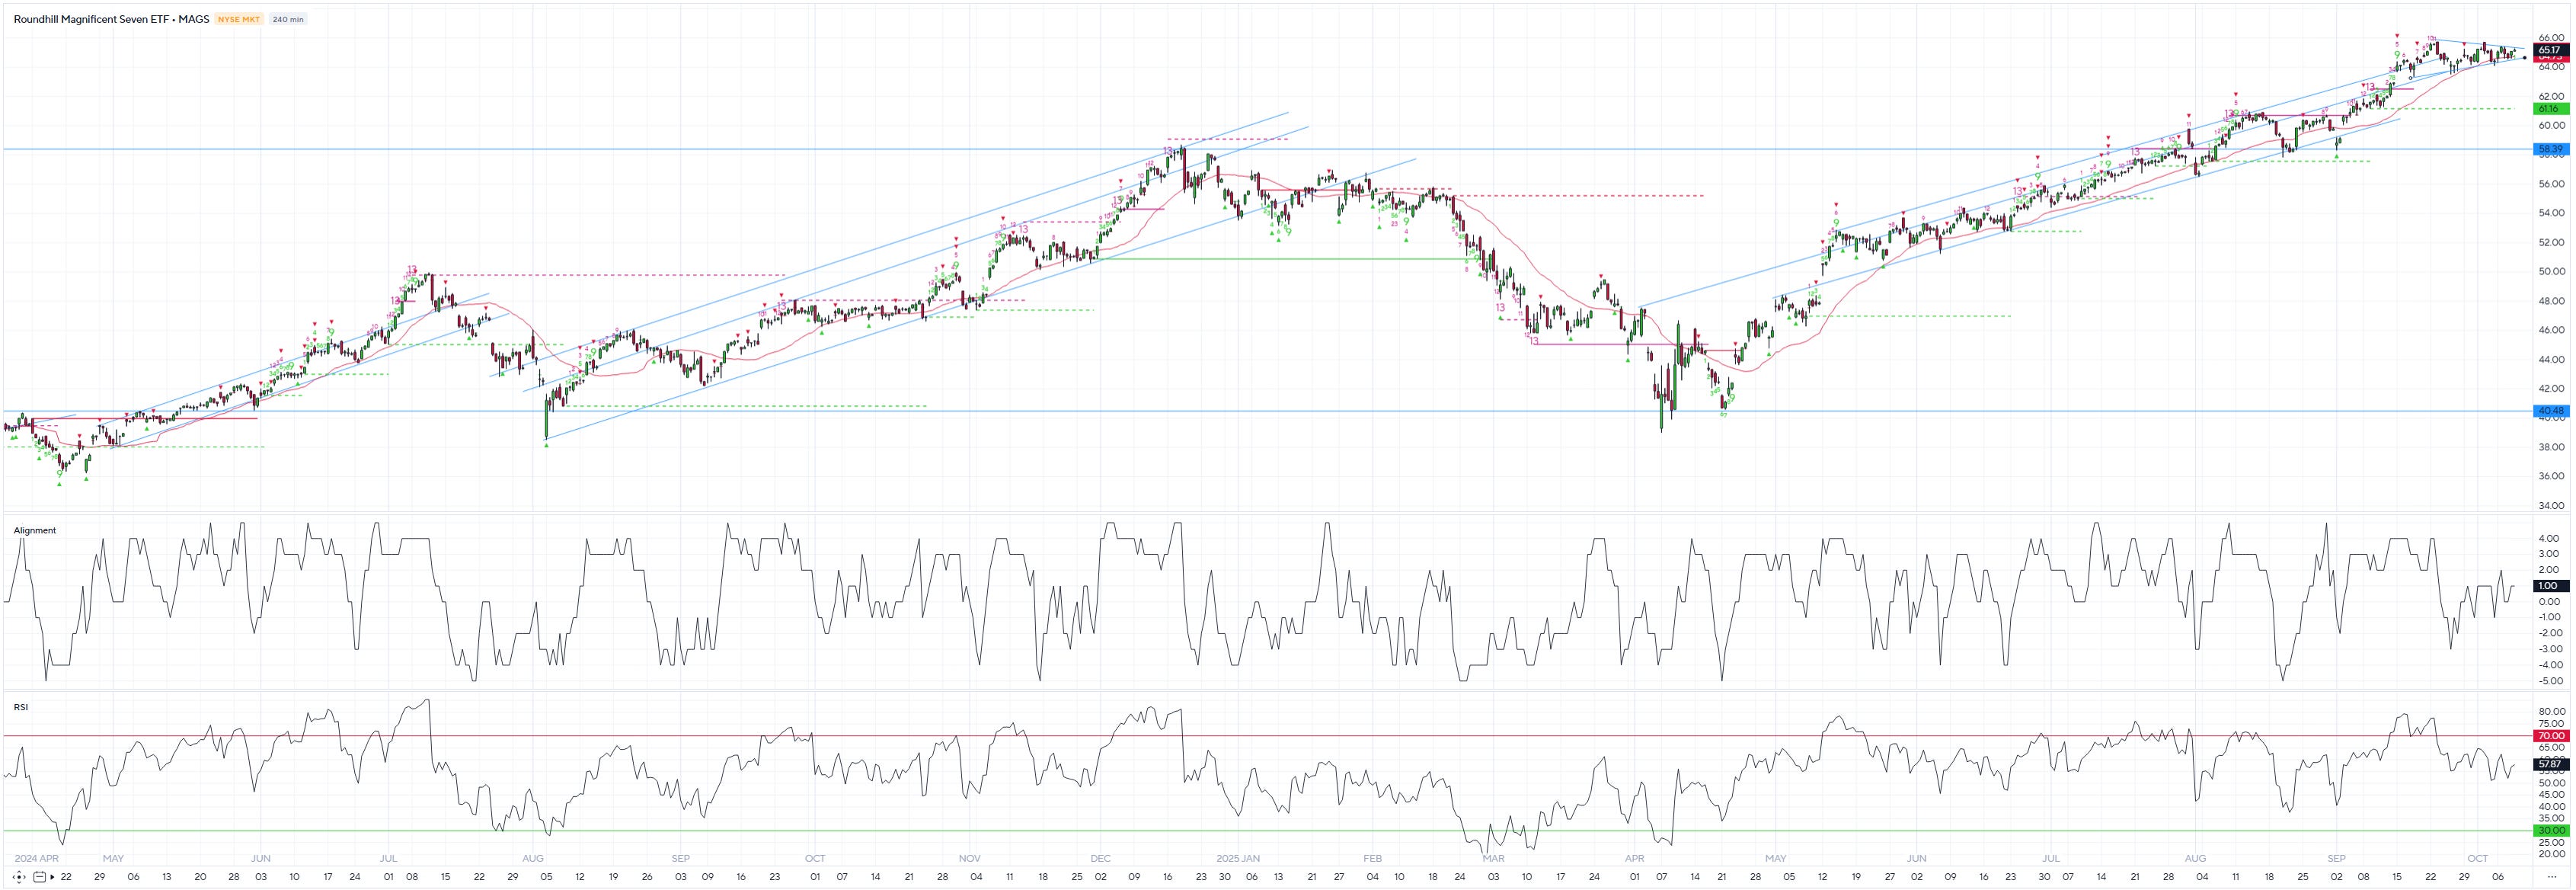Click the Alignment pane title
Viewport: 2576px width, 890px height.
coord(34,530)
